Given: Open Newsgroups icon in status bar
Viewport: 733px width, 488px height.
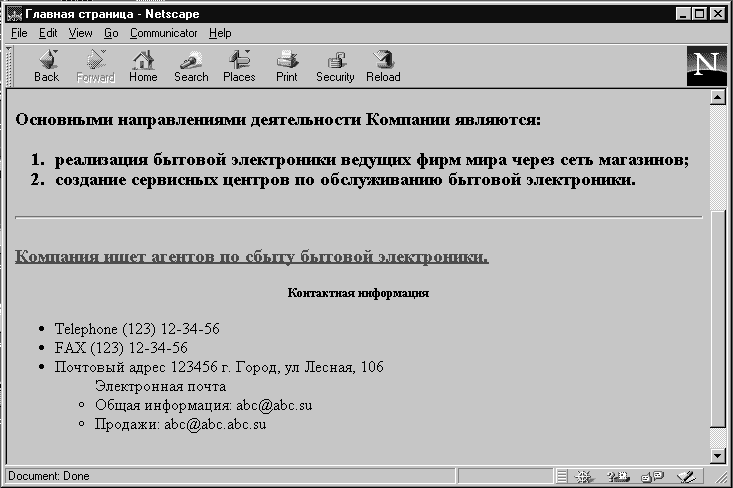Looking at the screenshot, I should 652,476.
